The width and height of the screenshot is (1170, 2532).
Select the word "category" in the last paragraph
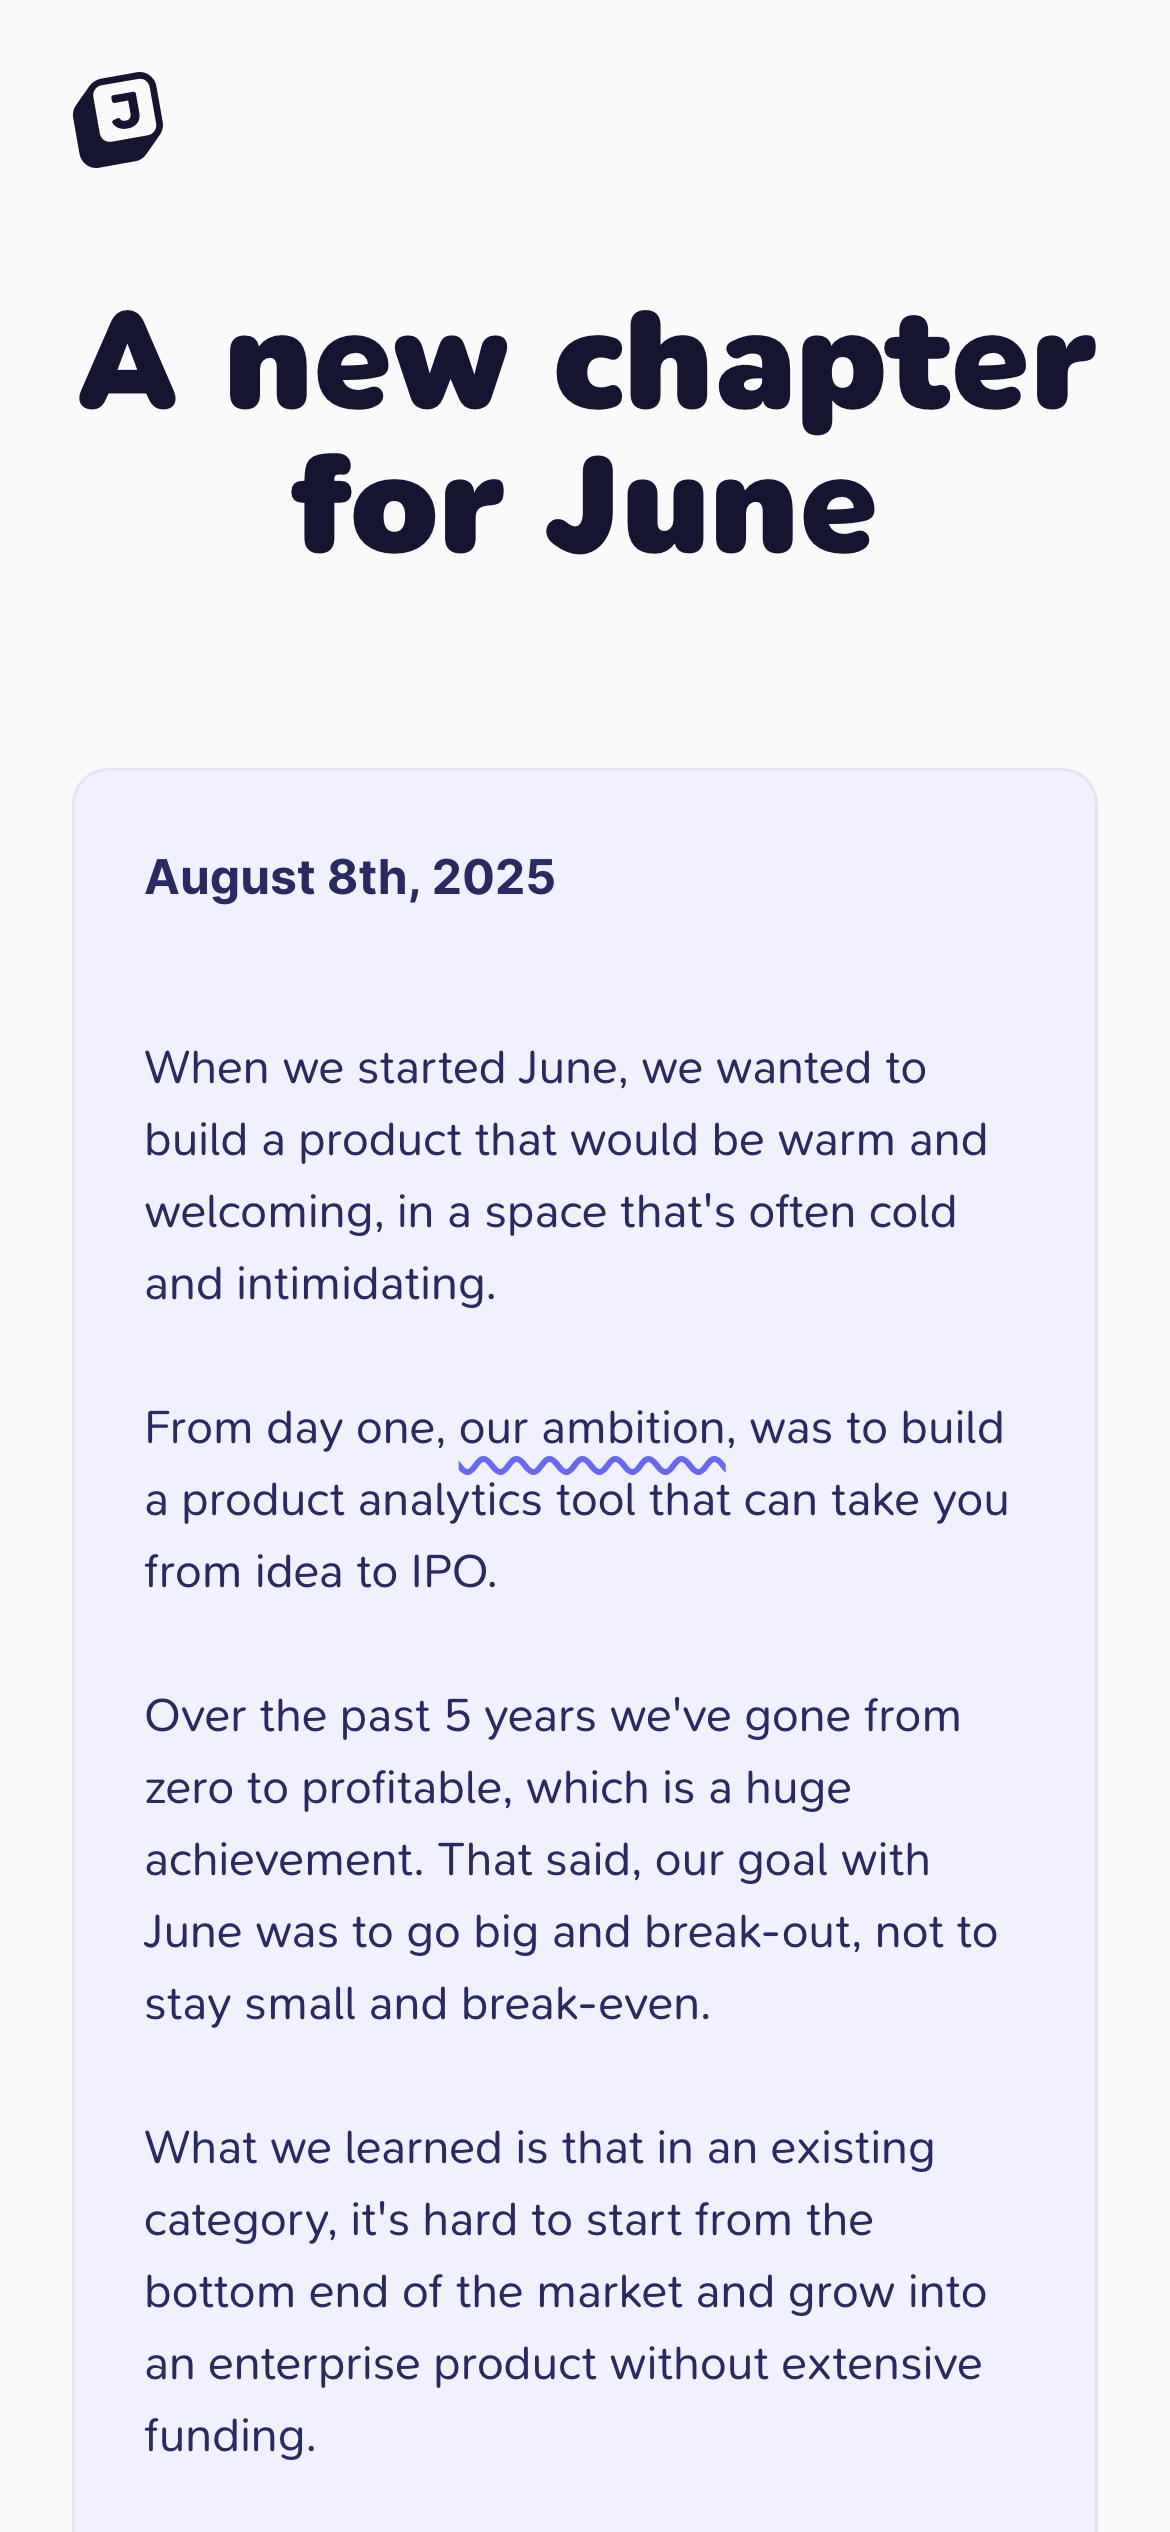(239, 2221)
